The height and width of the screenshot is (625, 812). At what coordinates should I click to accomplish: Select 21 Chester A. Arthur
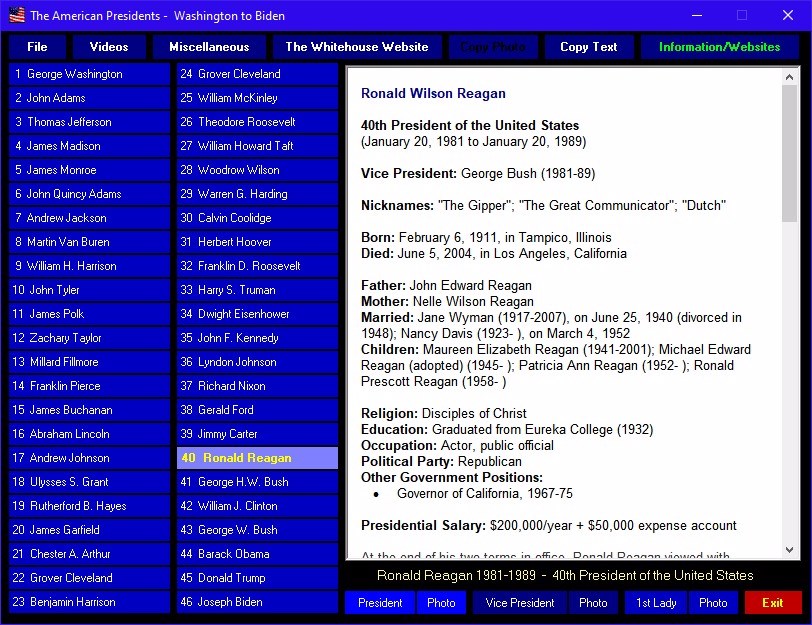pos(90,554)
